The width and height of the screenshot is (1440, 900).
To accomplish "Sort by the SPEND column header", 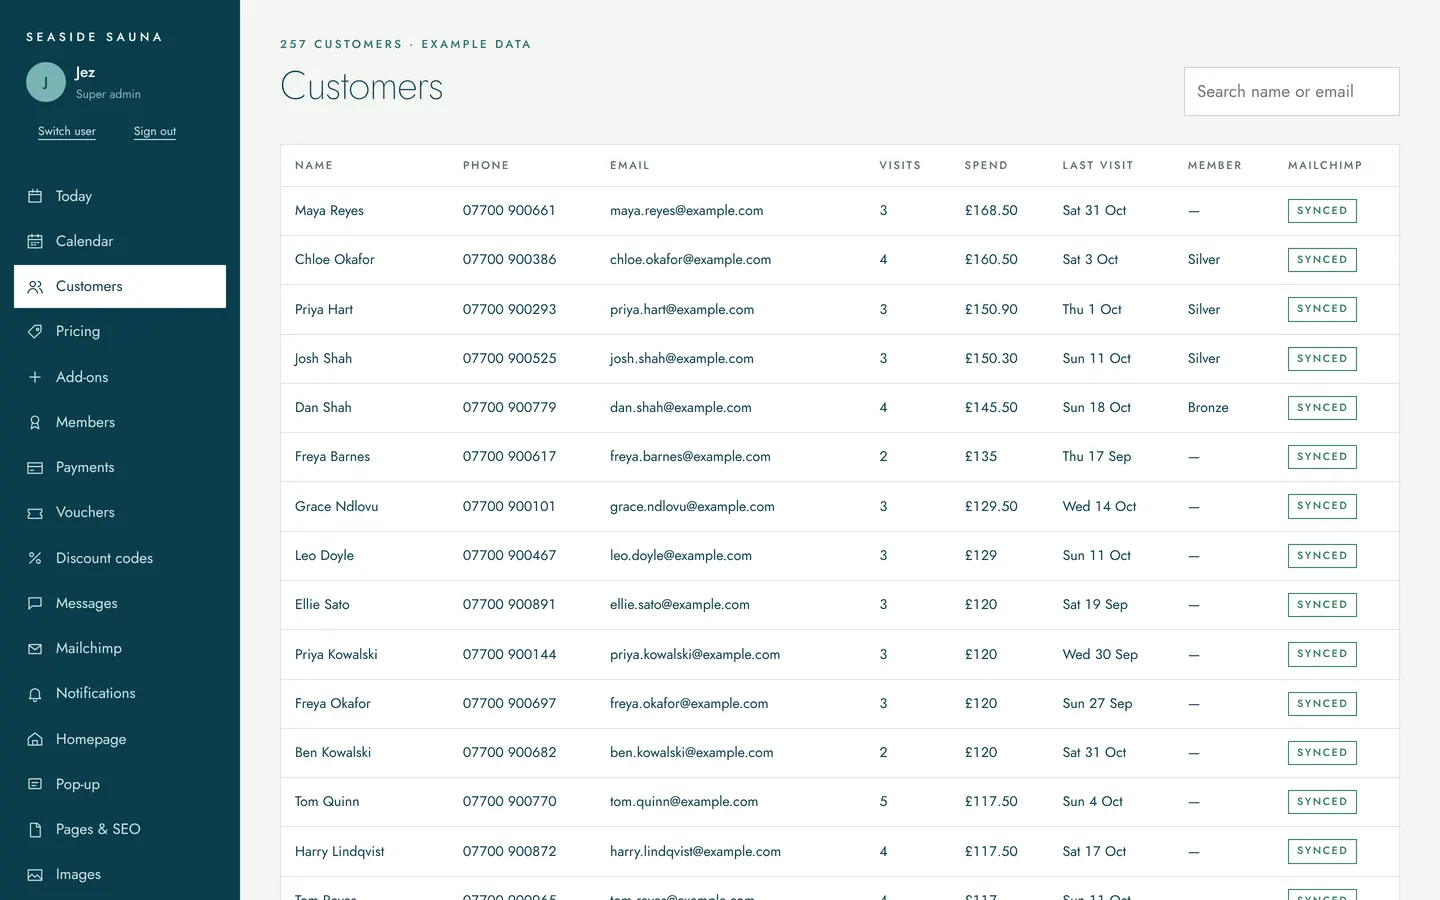I will (x=986, y=165).
